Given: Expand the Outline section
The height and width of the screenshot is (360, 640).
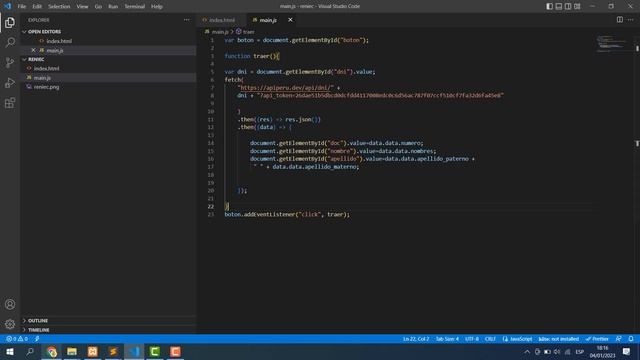Looking at the screenshot, I should click(38, 320).
